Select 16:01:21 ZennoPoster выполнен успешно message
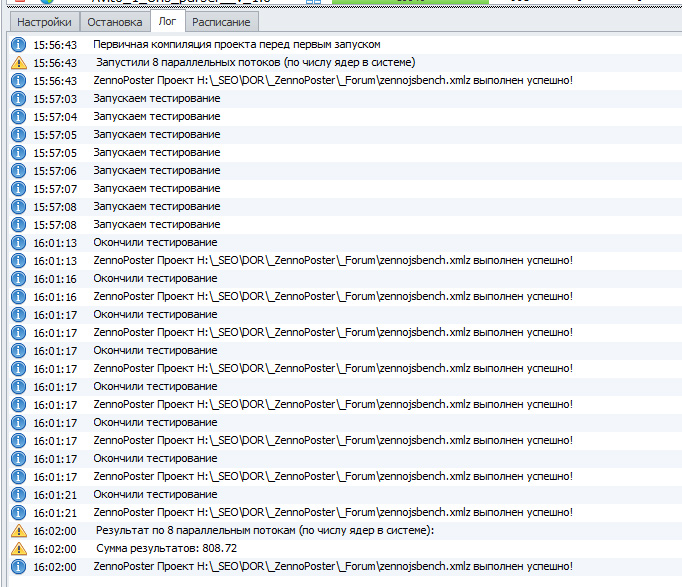The width and height of the screenshot is (682, 587). [x=333, y=513]
